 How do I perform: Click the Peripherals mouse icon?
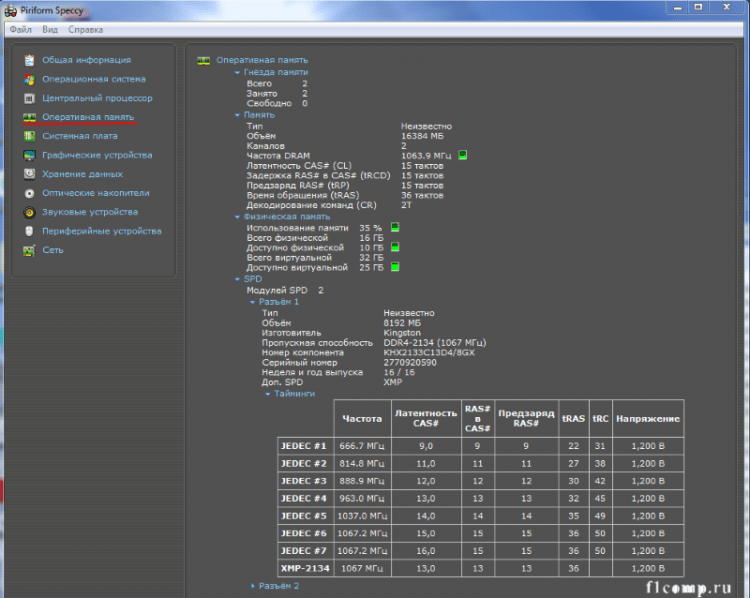coord(30,231)
